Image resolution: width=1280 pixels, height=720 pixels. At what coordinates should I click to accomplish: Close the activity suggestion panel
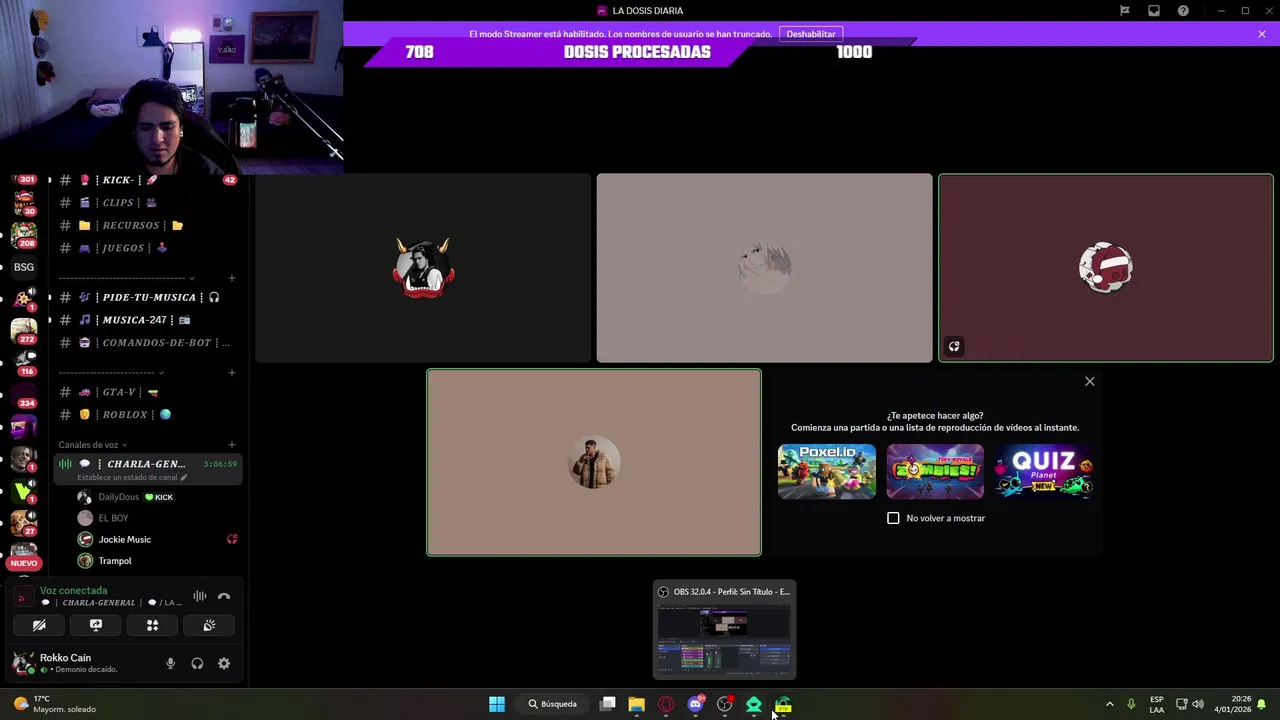(x=1090, y=381)
